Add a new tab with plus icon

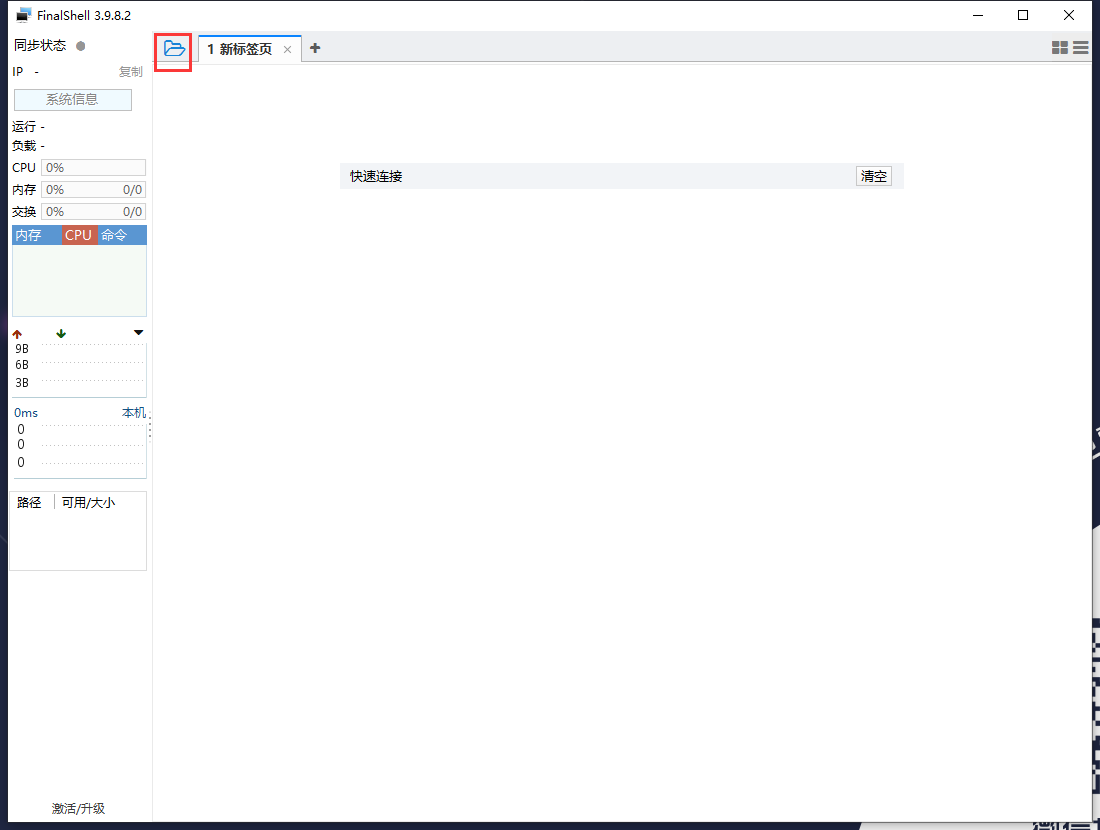(x=315, y=48)
